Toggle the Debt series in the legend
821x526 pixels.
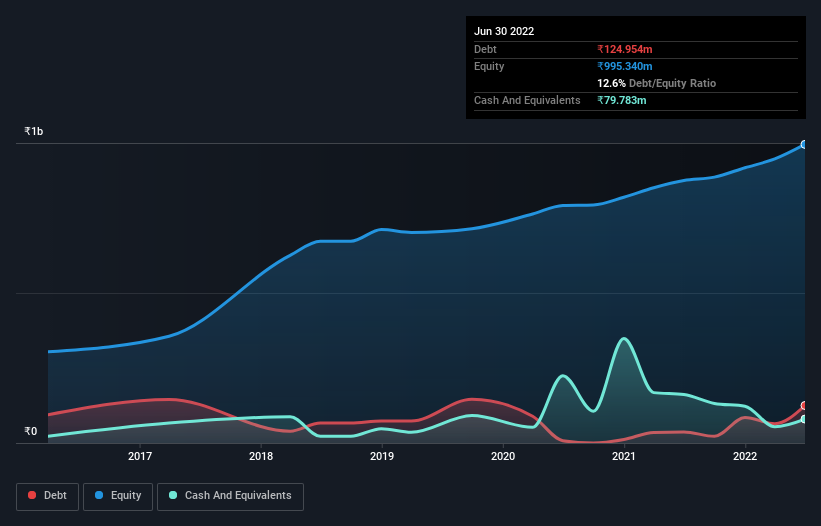coord(47,496)
